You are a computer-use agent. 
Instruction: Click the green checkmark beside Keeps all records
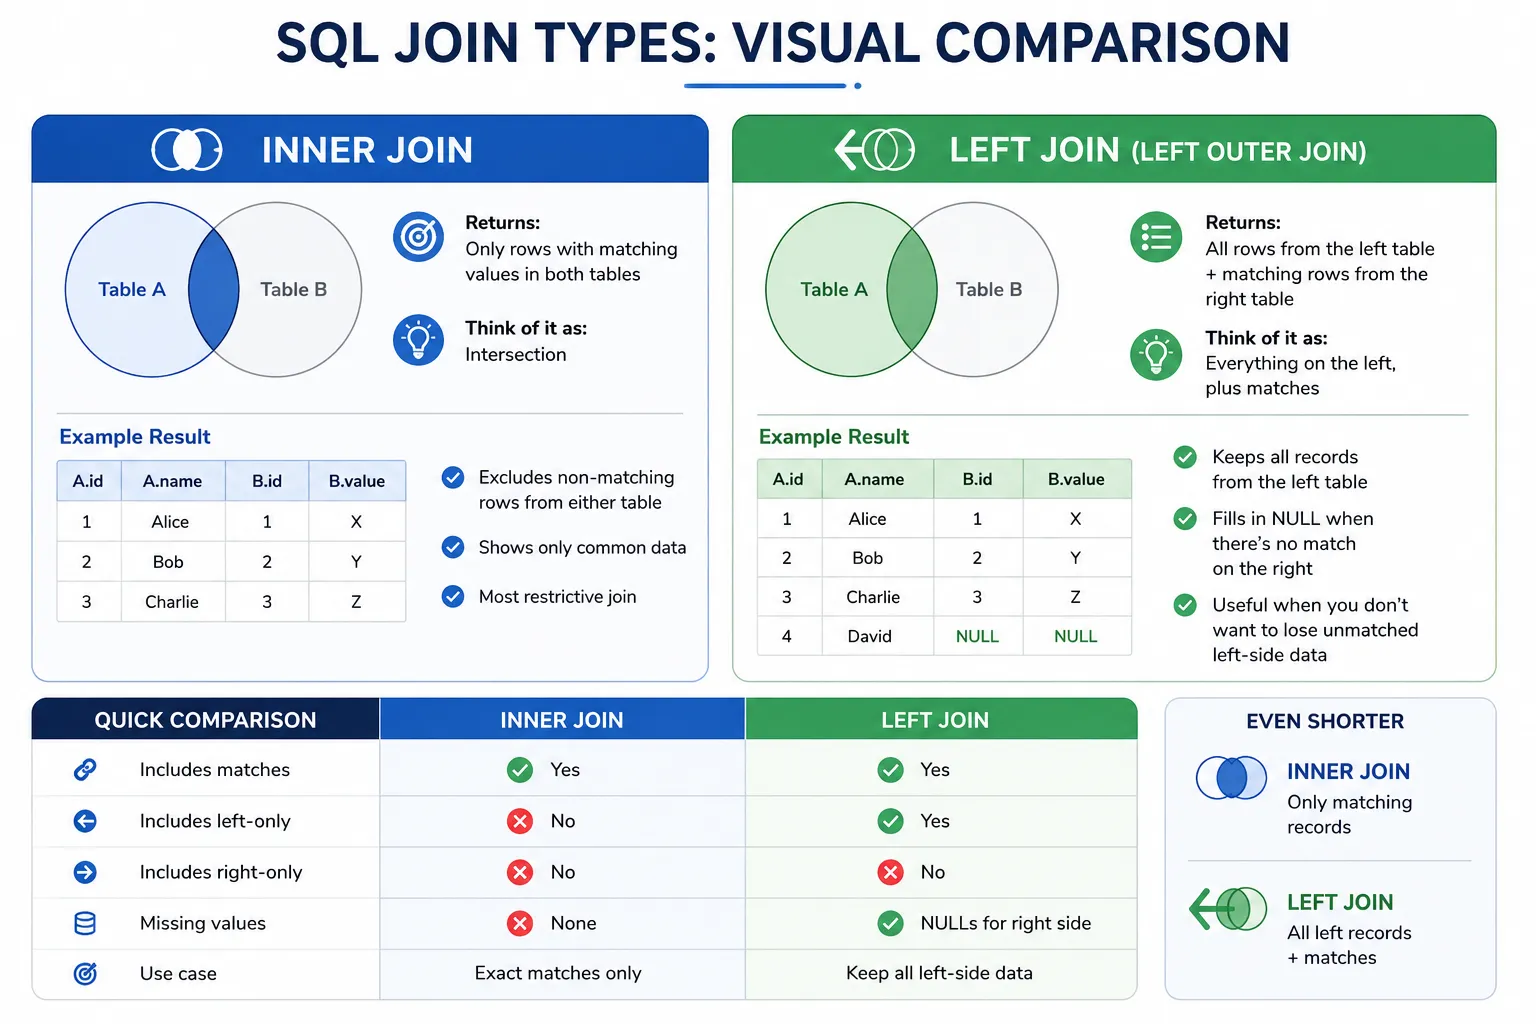point(1185,457)
